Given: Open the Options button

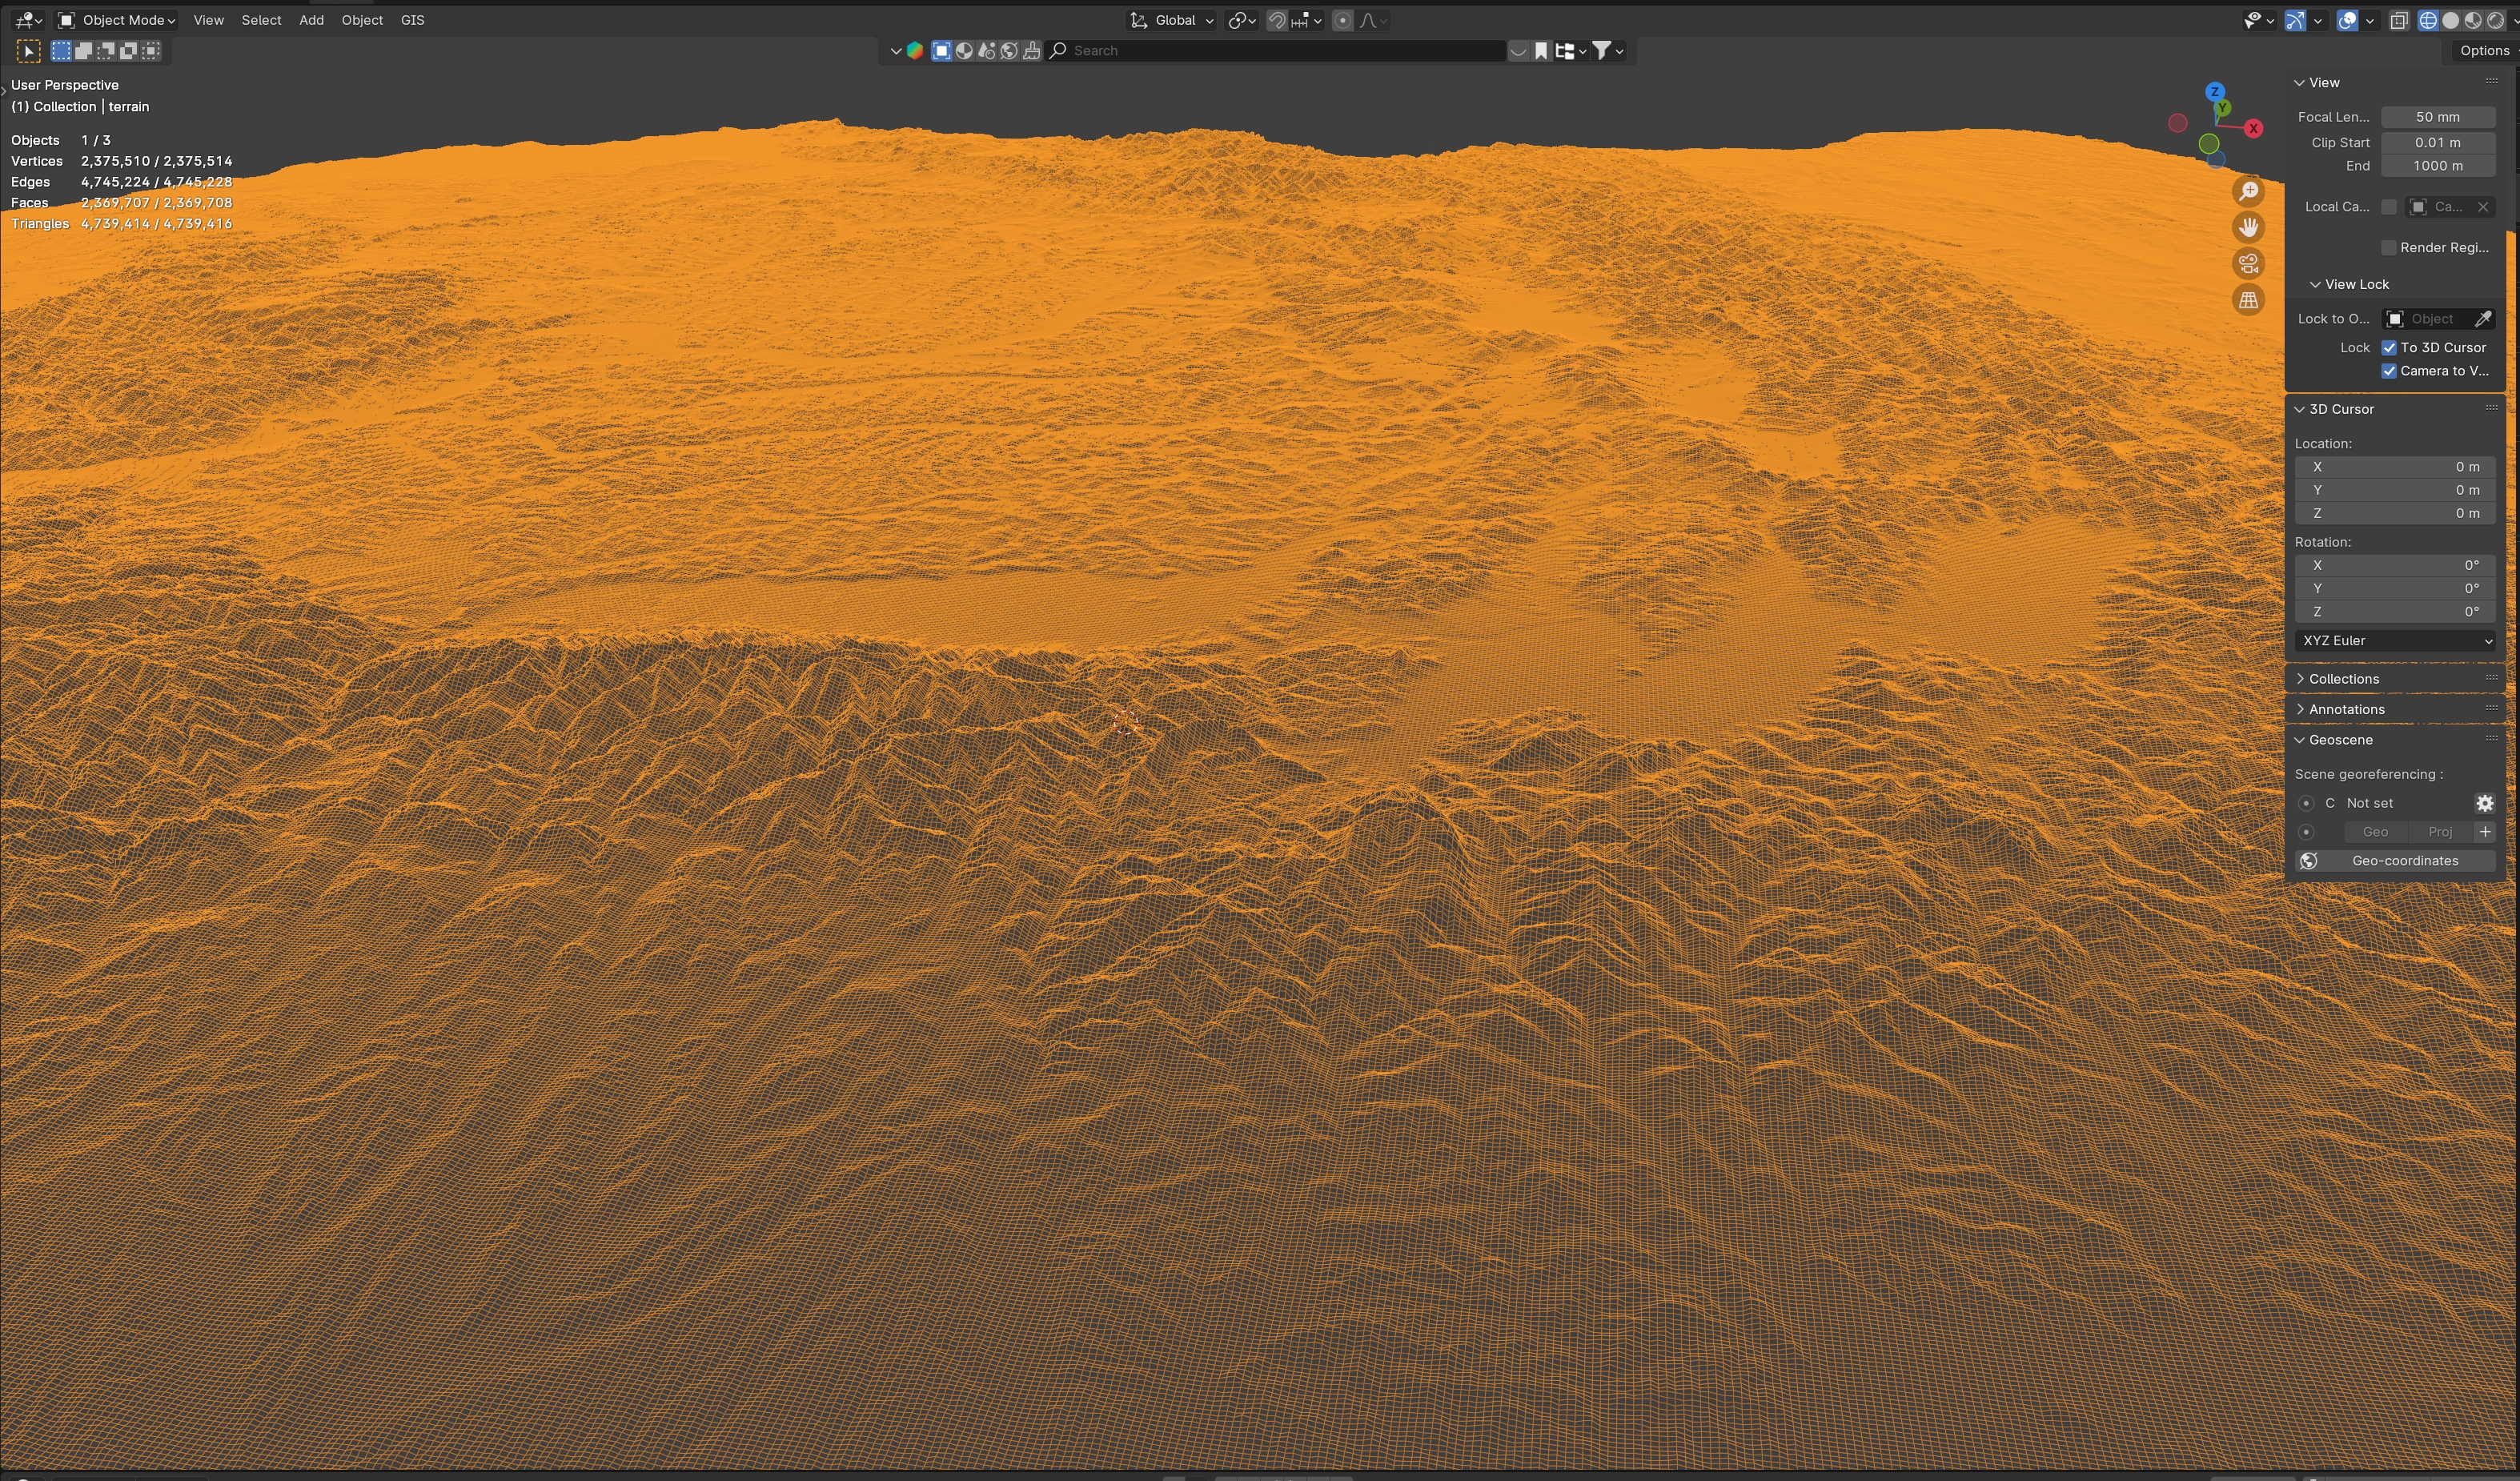Looking at the screenshot, I should 2484,50.
